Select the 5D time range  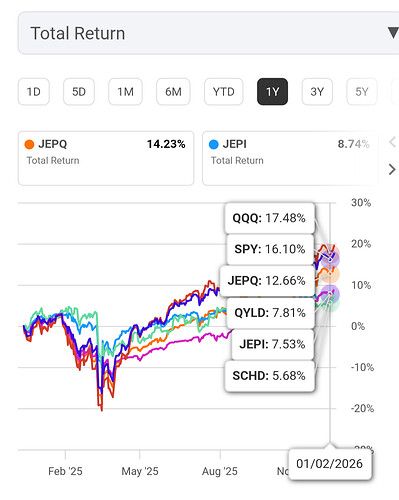(79, 92)
